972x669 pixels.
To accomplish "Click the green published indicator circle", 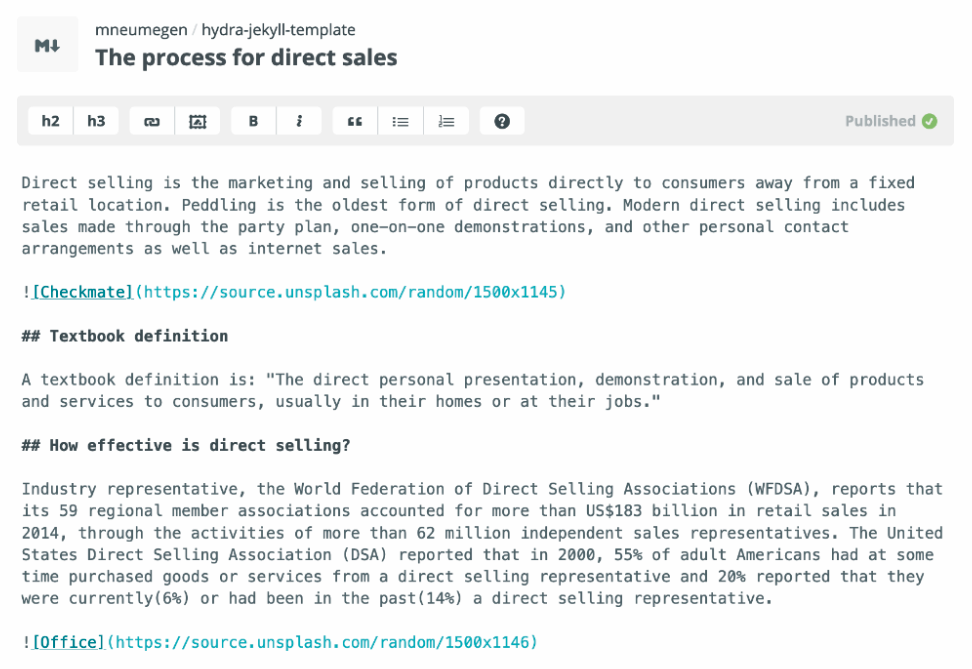I will [928, 120].
